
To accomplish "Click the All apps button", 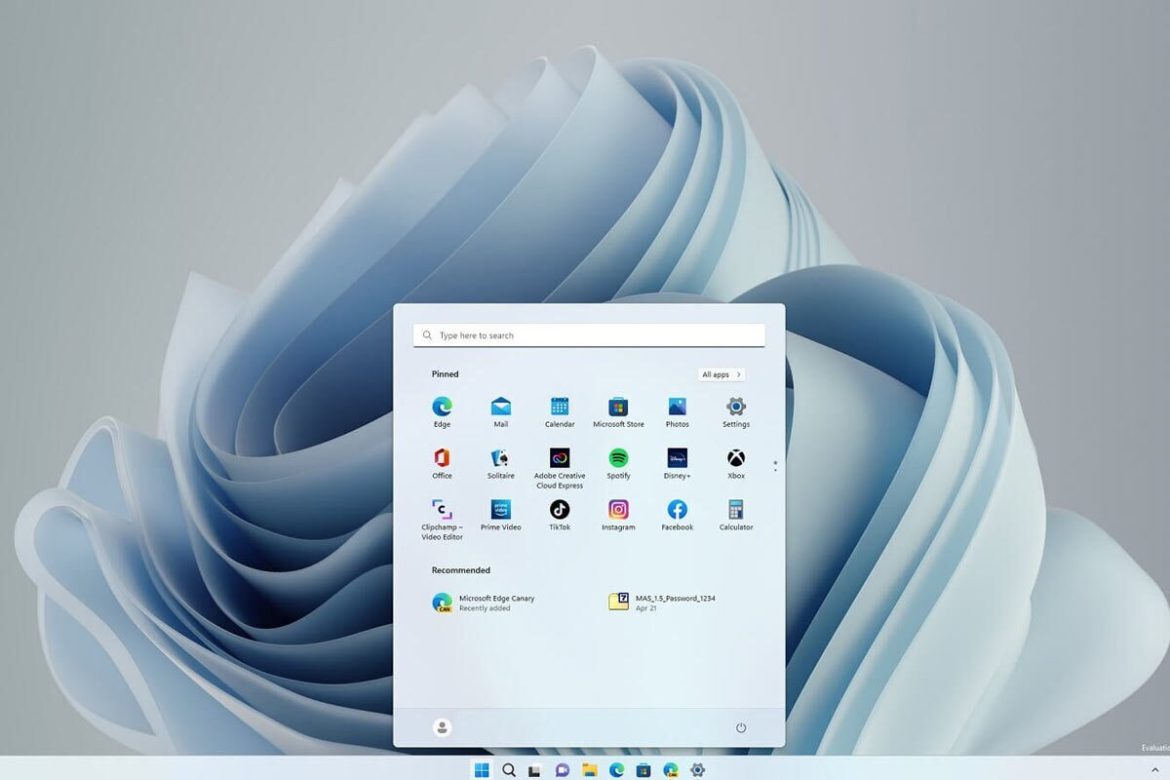I will tap(721, 375).
